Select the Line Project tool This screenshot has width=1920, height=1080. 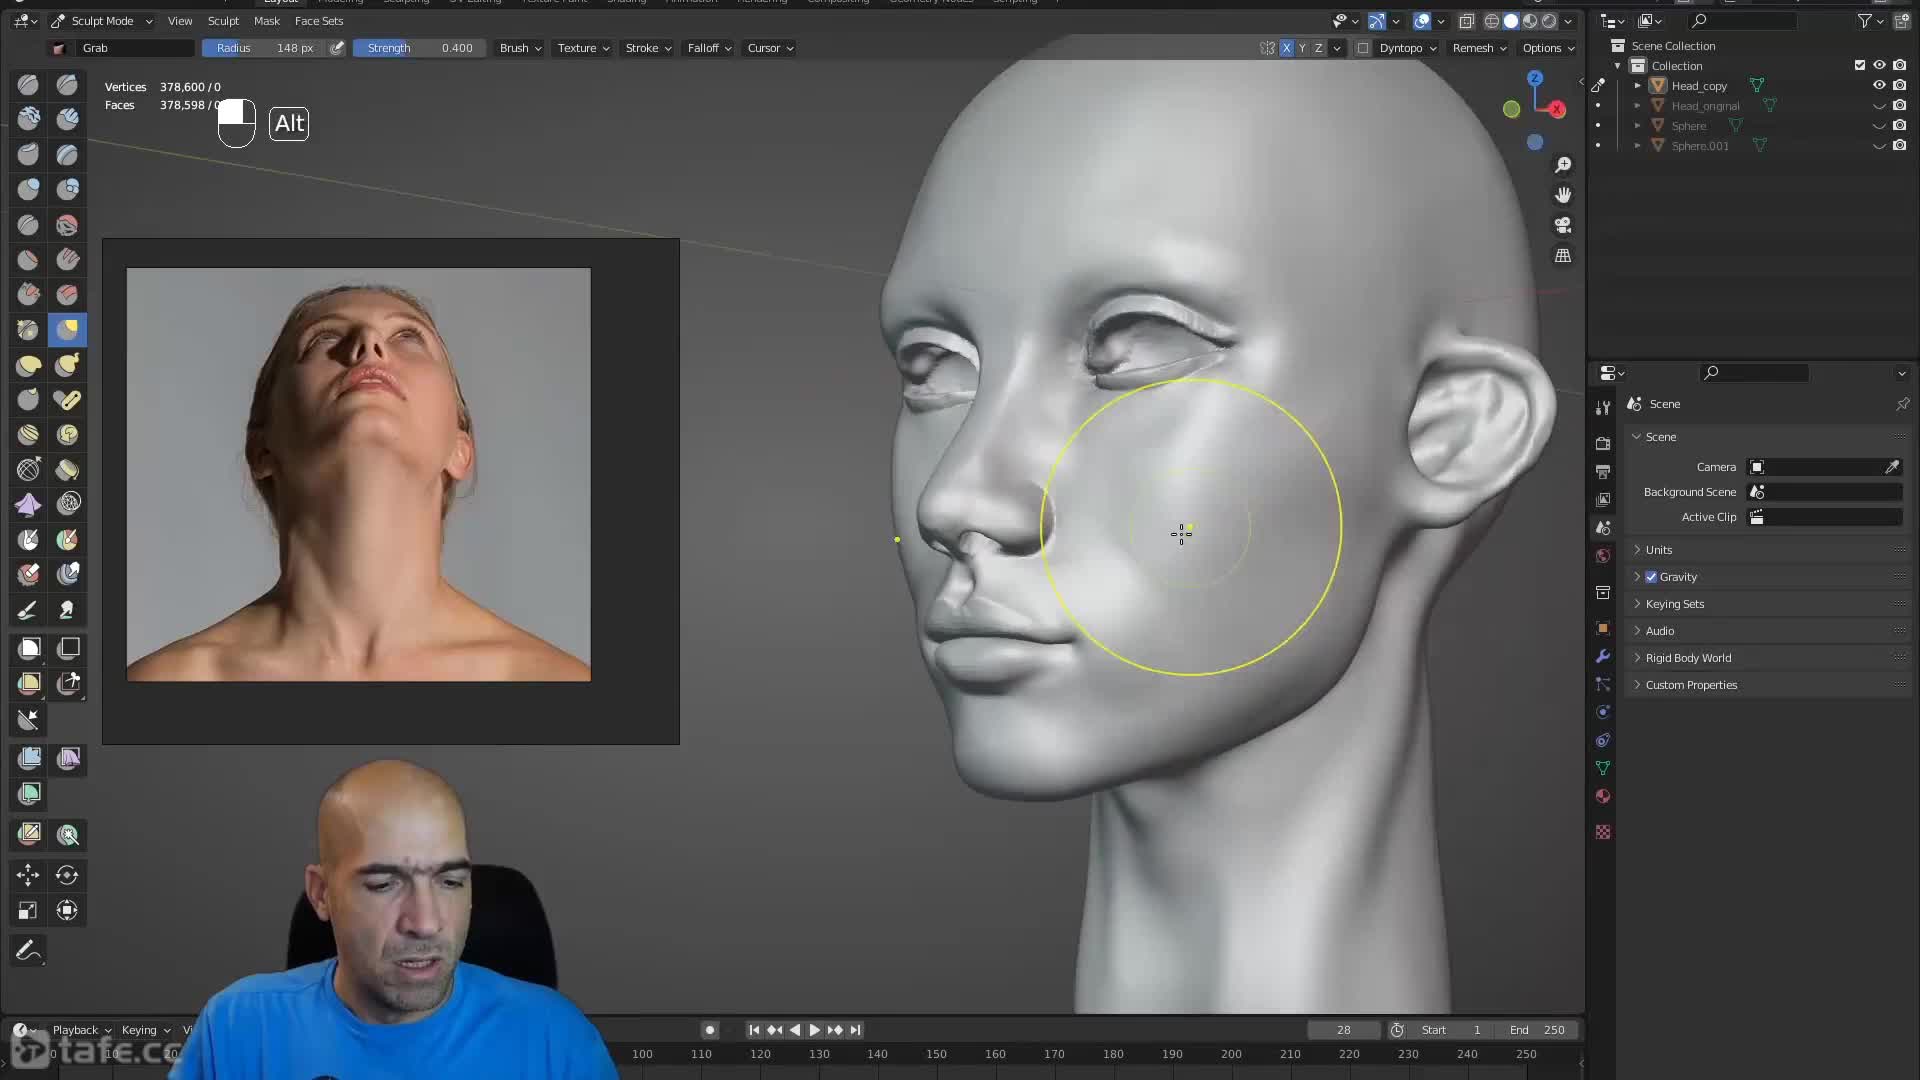[28, 719]
